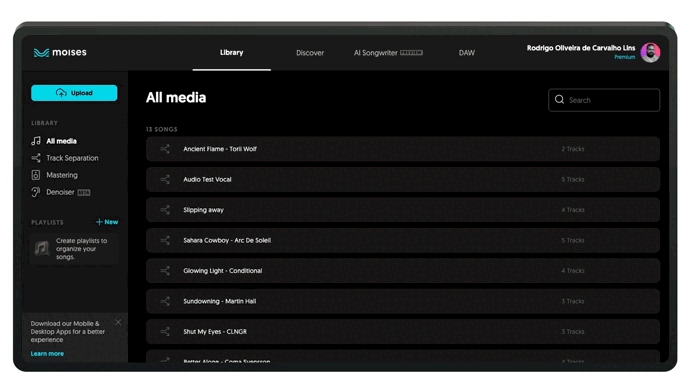Switch to the DAW tab
This screenshot has height=388, width=690.
pos(467,53)
